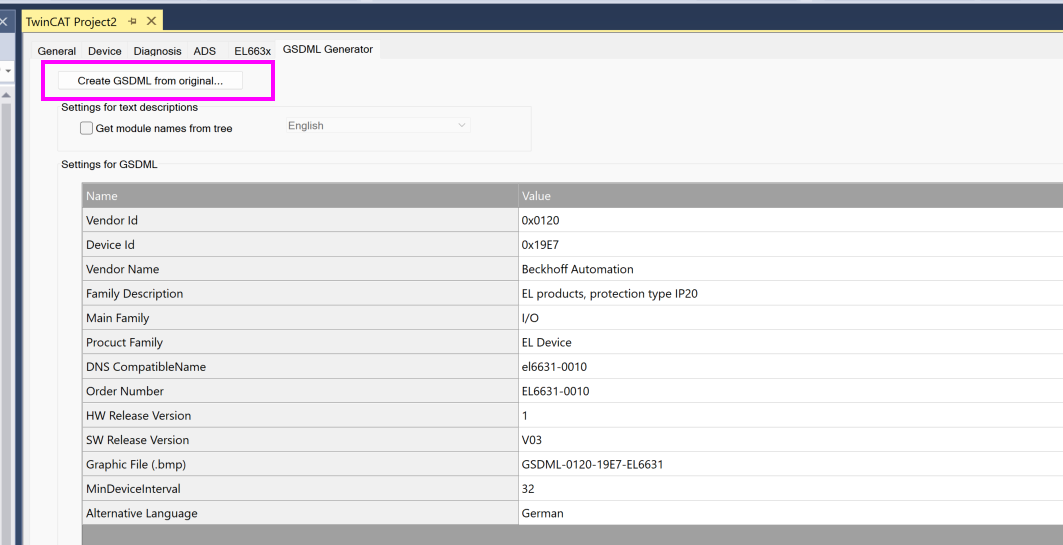Select the Vendor Id name cell
Image resolution: width=1063 pixels, height=545 pixels.
(300, 220)
